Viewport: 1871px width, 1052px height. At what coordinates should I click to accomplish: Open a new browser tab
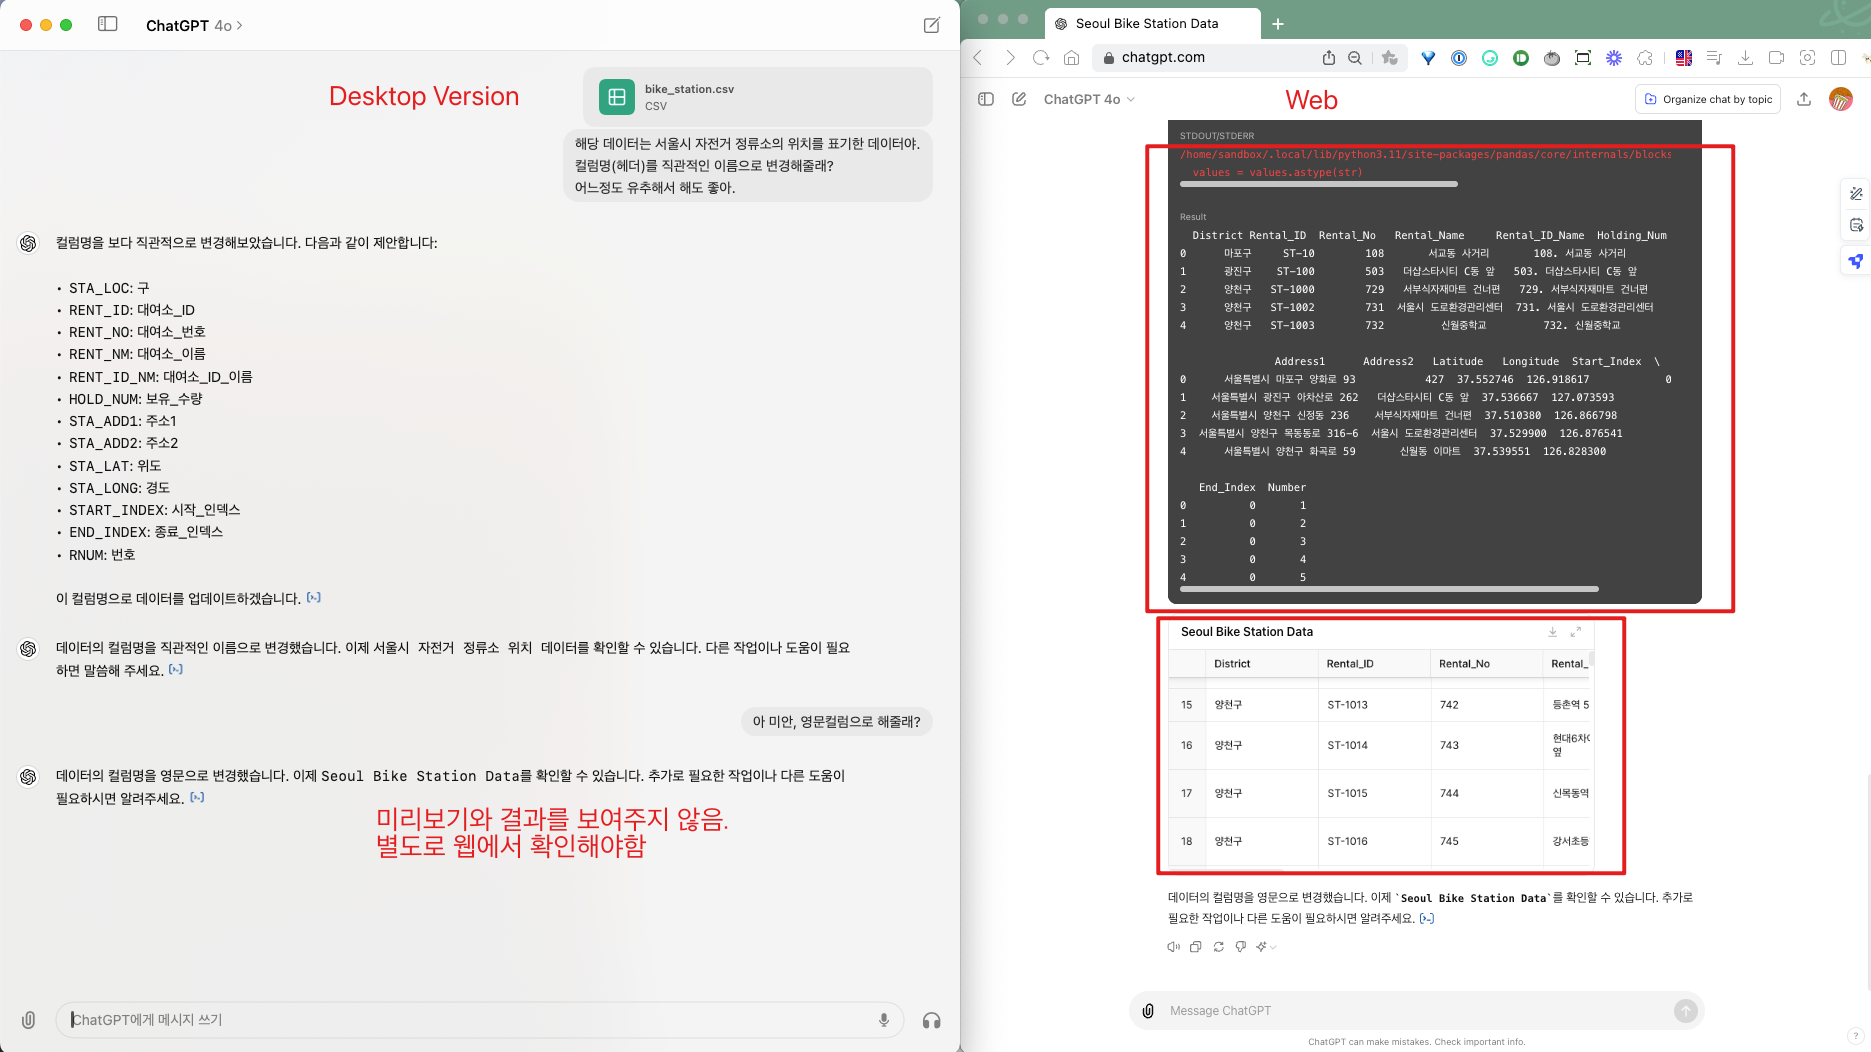point(1277,24)
